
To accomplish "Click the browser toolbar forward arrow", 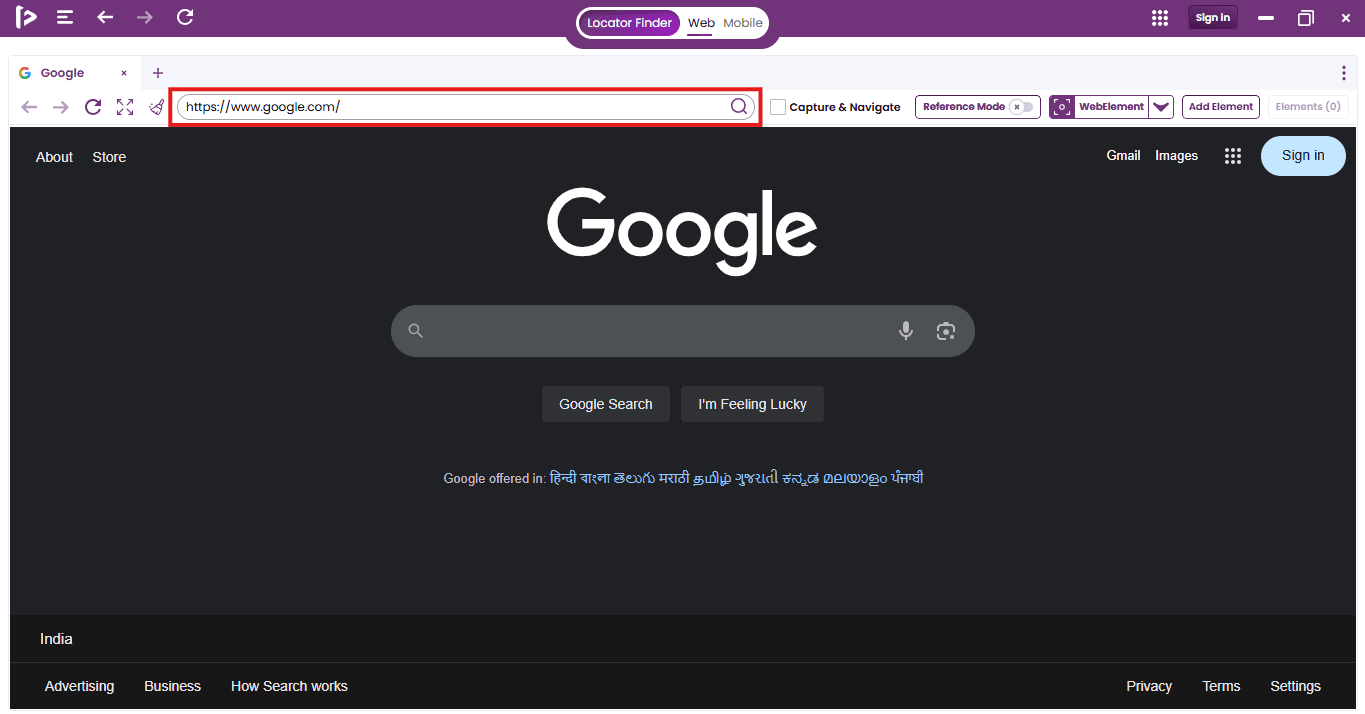I will [61, 107].
